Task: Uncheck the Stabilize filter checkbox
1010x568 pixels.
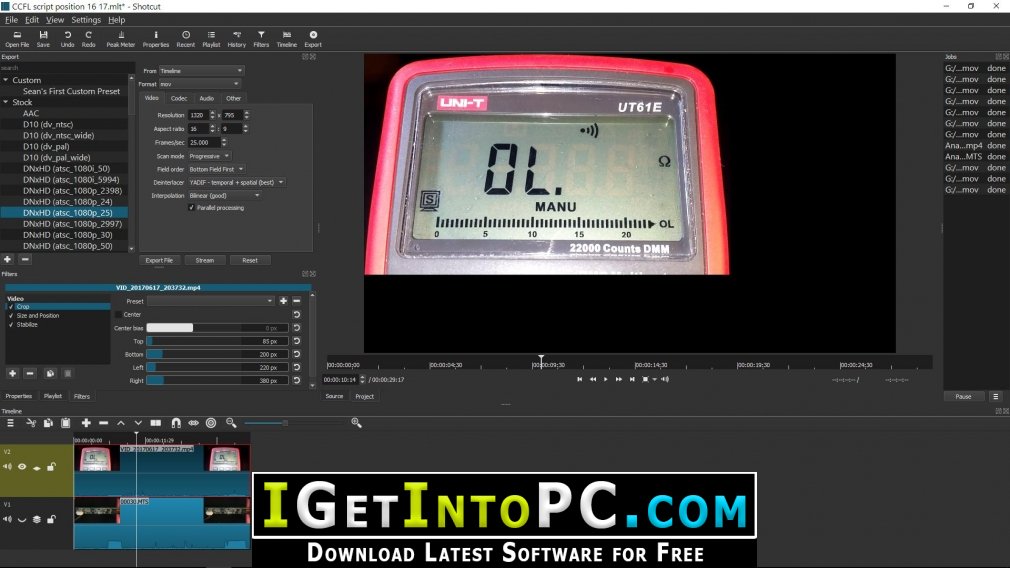Action: pyautogui.click(x=11, y=325)
